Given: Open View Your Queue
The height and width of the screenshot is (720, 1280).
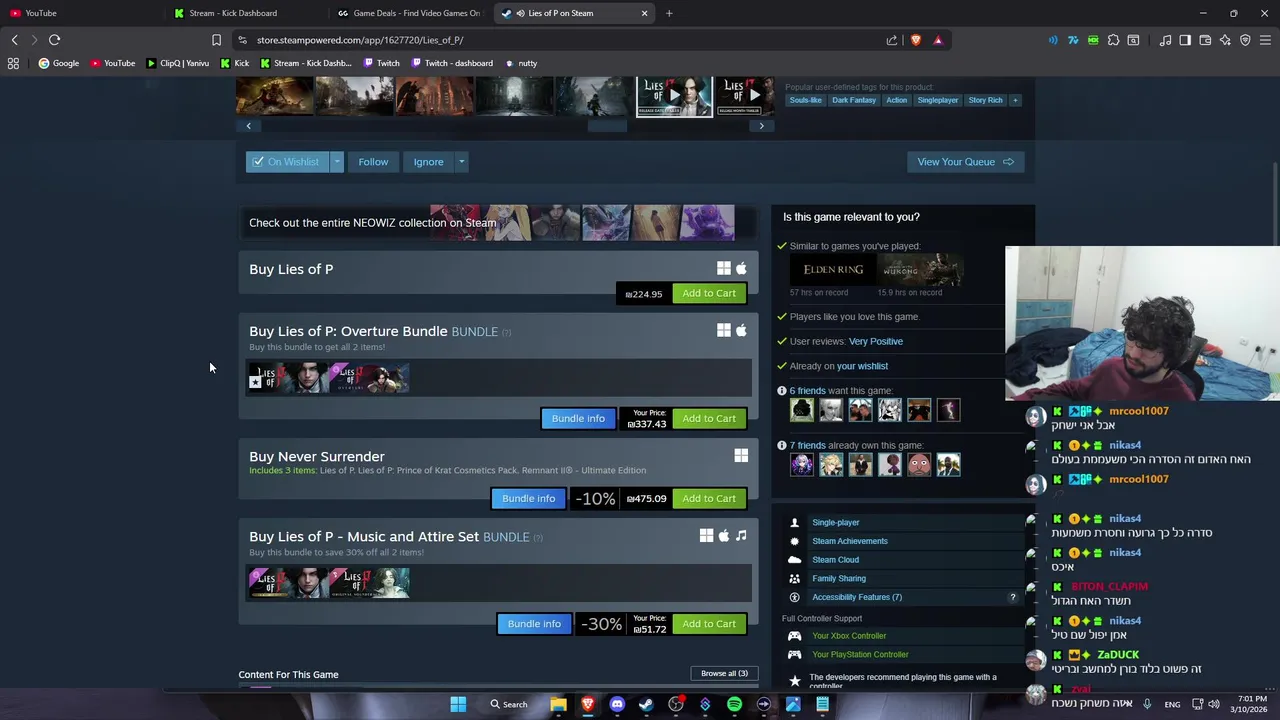Looking at the screenshot, I should (x=965, y=162).
